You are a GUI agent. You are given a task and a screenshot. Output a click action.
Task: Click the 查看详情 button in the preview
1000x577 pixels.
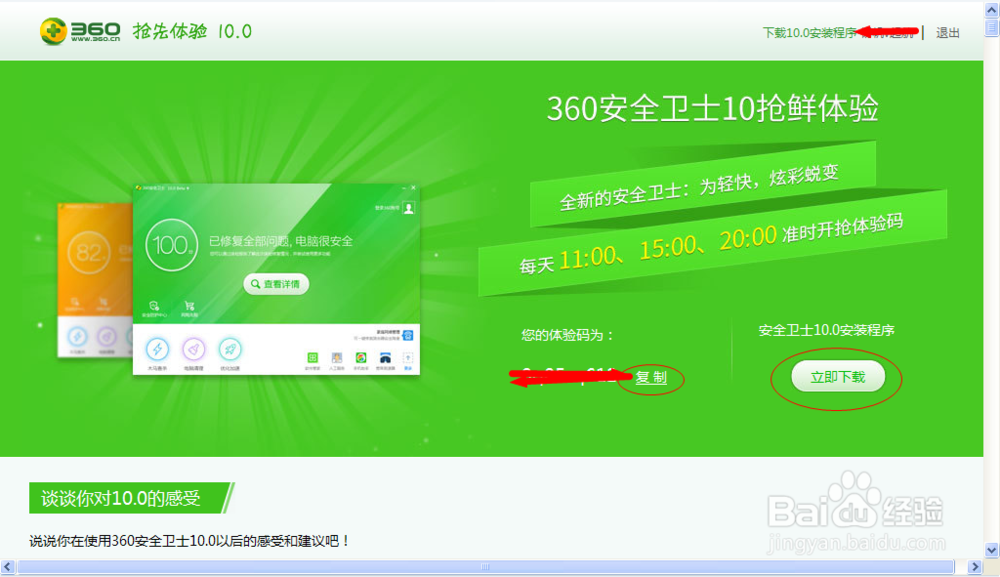(276, 284)
